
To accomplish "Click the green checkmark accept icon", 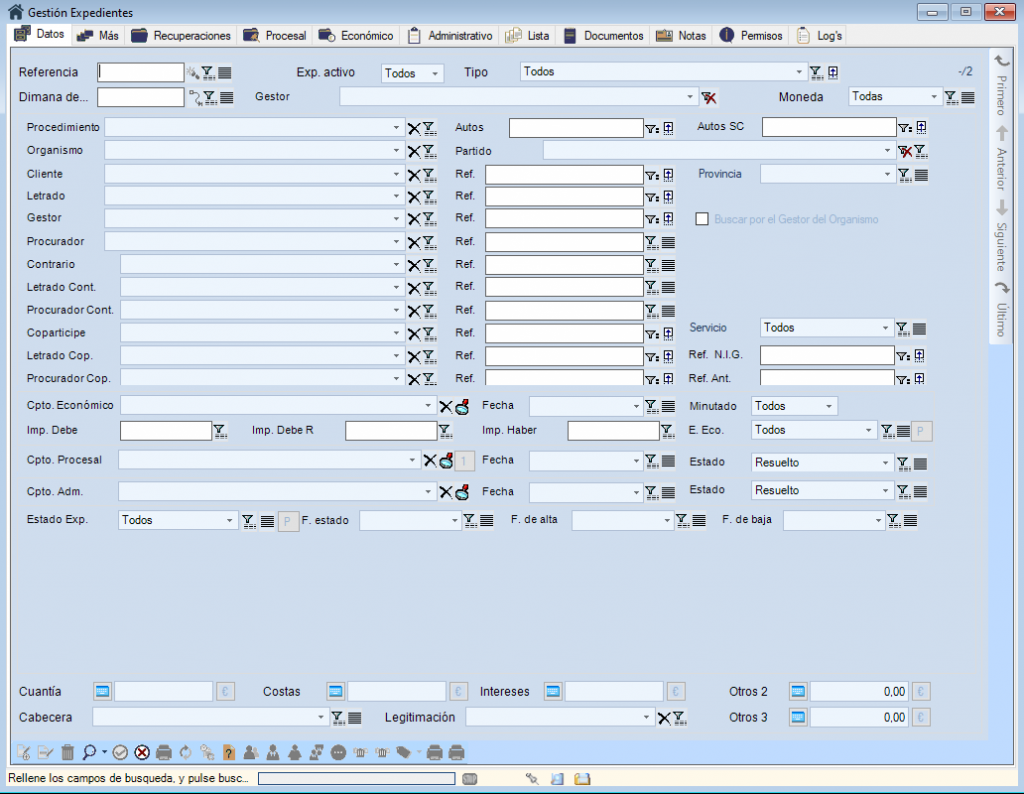I will tap(120, 752).
